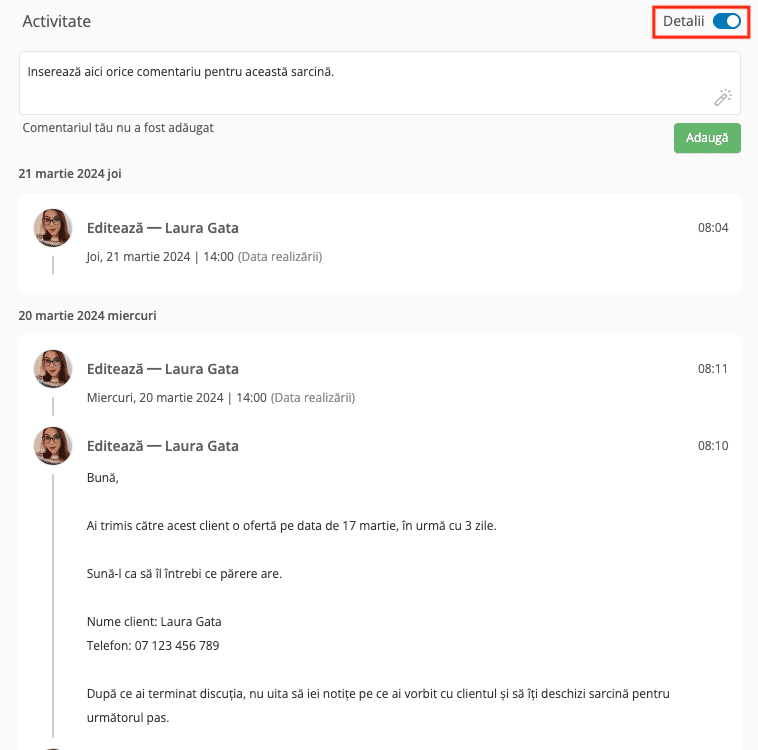
Task: Select the 21 martie 2024 joi date header
Action: point(70,174)
